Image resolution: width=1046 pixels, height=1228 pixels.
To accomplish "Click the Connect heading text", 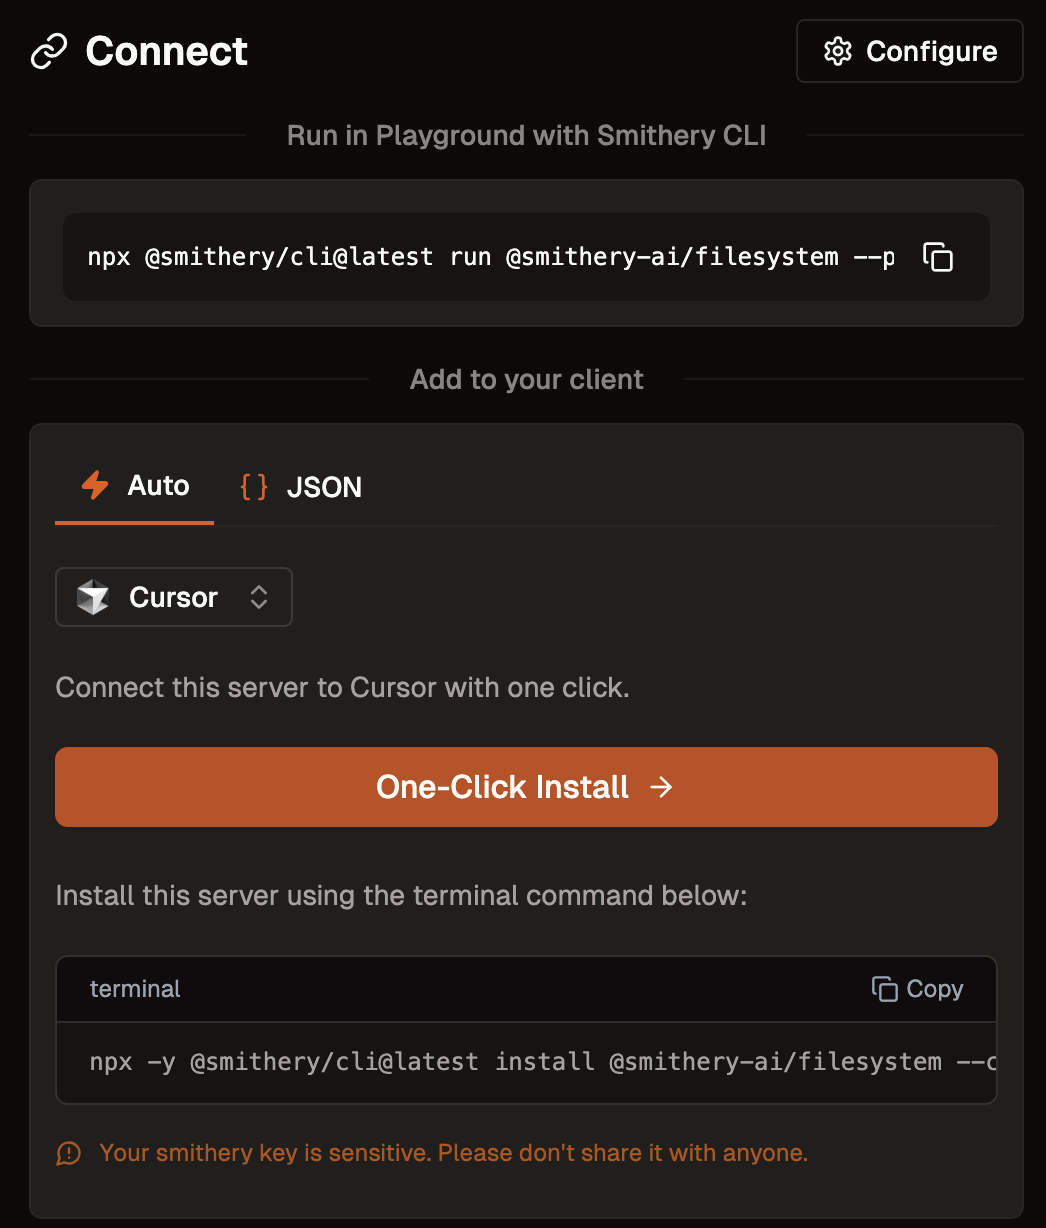I will 166,51.
